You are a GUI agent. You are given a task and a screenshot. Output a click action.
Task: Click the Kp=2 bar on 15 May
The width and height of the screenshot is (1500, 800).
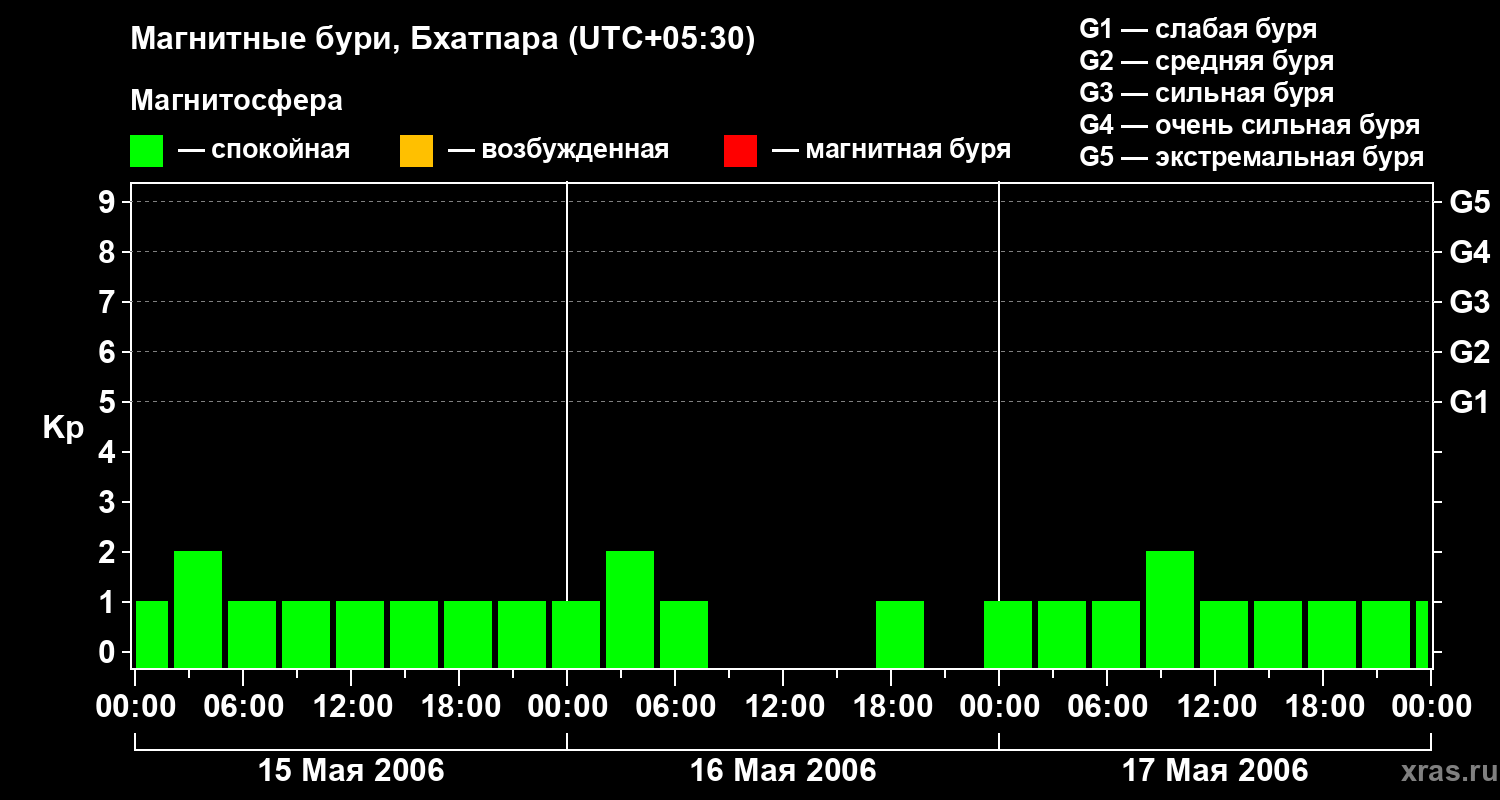click(198, 609)
